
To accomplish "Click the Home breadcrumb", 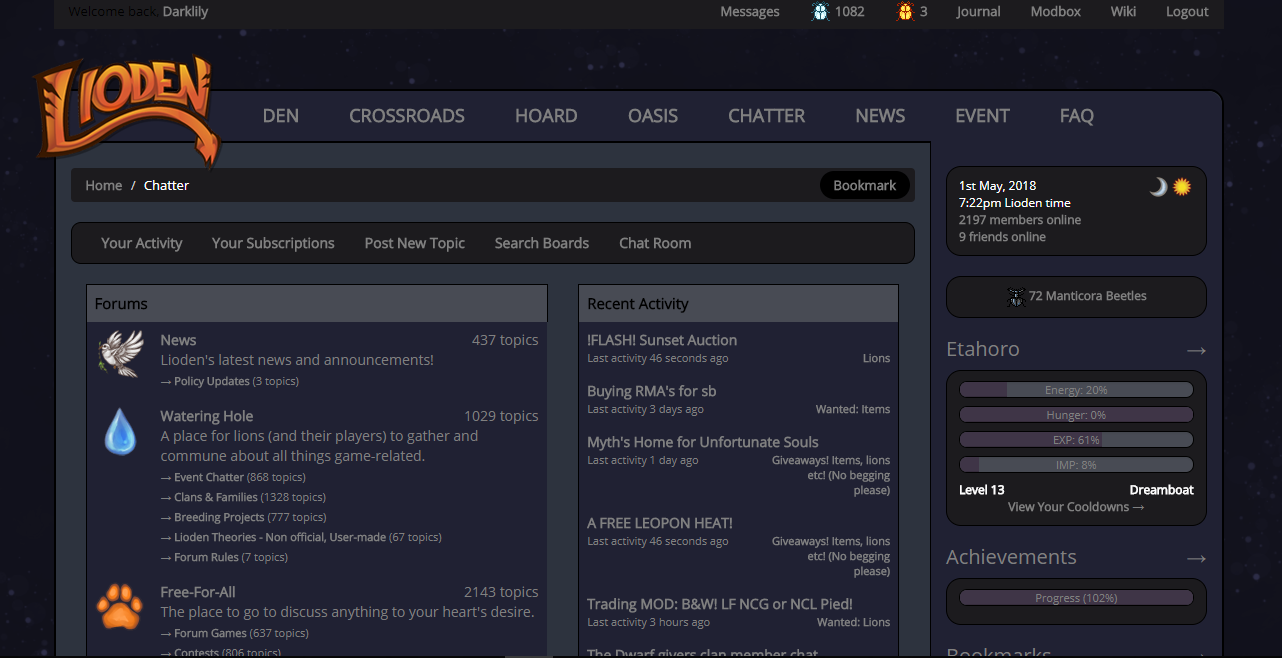I will tap(104, 185).
